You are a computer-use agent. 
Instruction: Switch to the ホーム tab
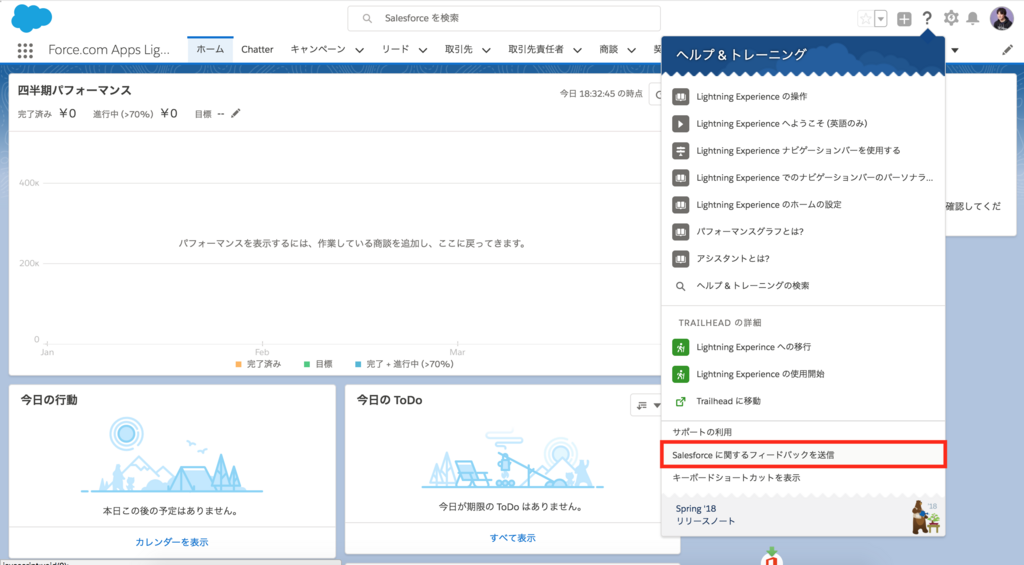(210, 50)
